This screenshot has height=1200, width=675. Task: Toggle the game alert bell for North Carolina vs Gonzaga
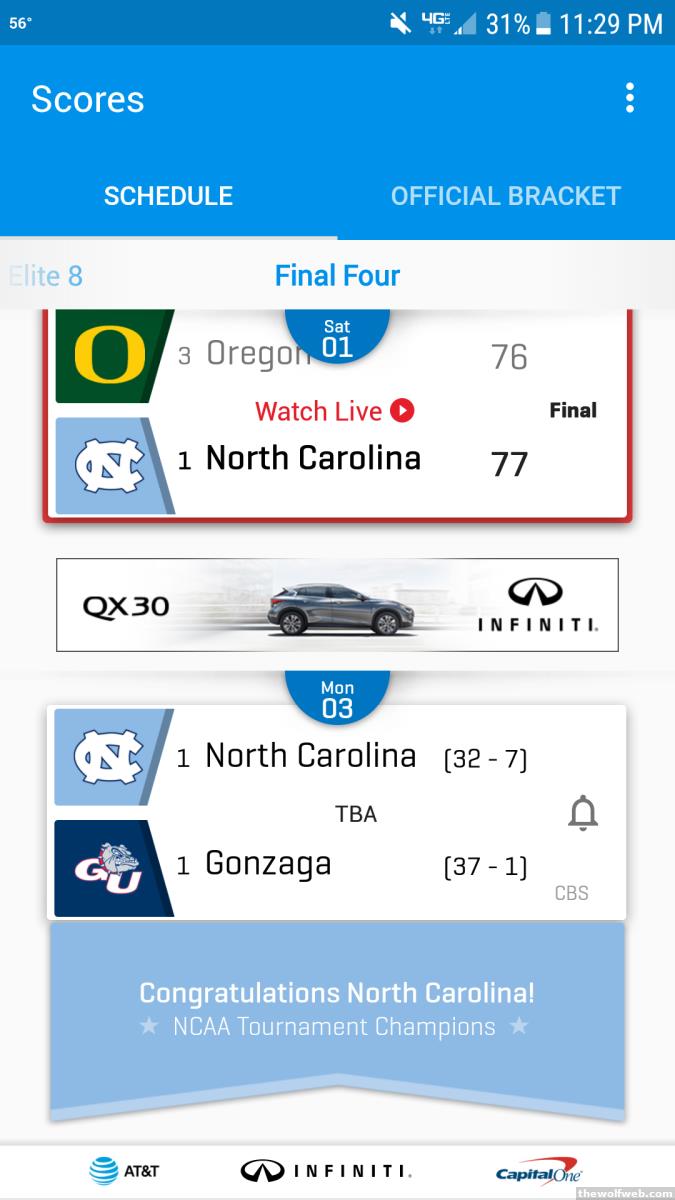click(582, 815)
